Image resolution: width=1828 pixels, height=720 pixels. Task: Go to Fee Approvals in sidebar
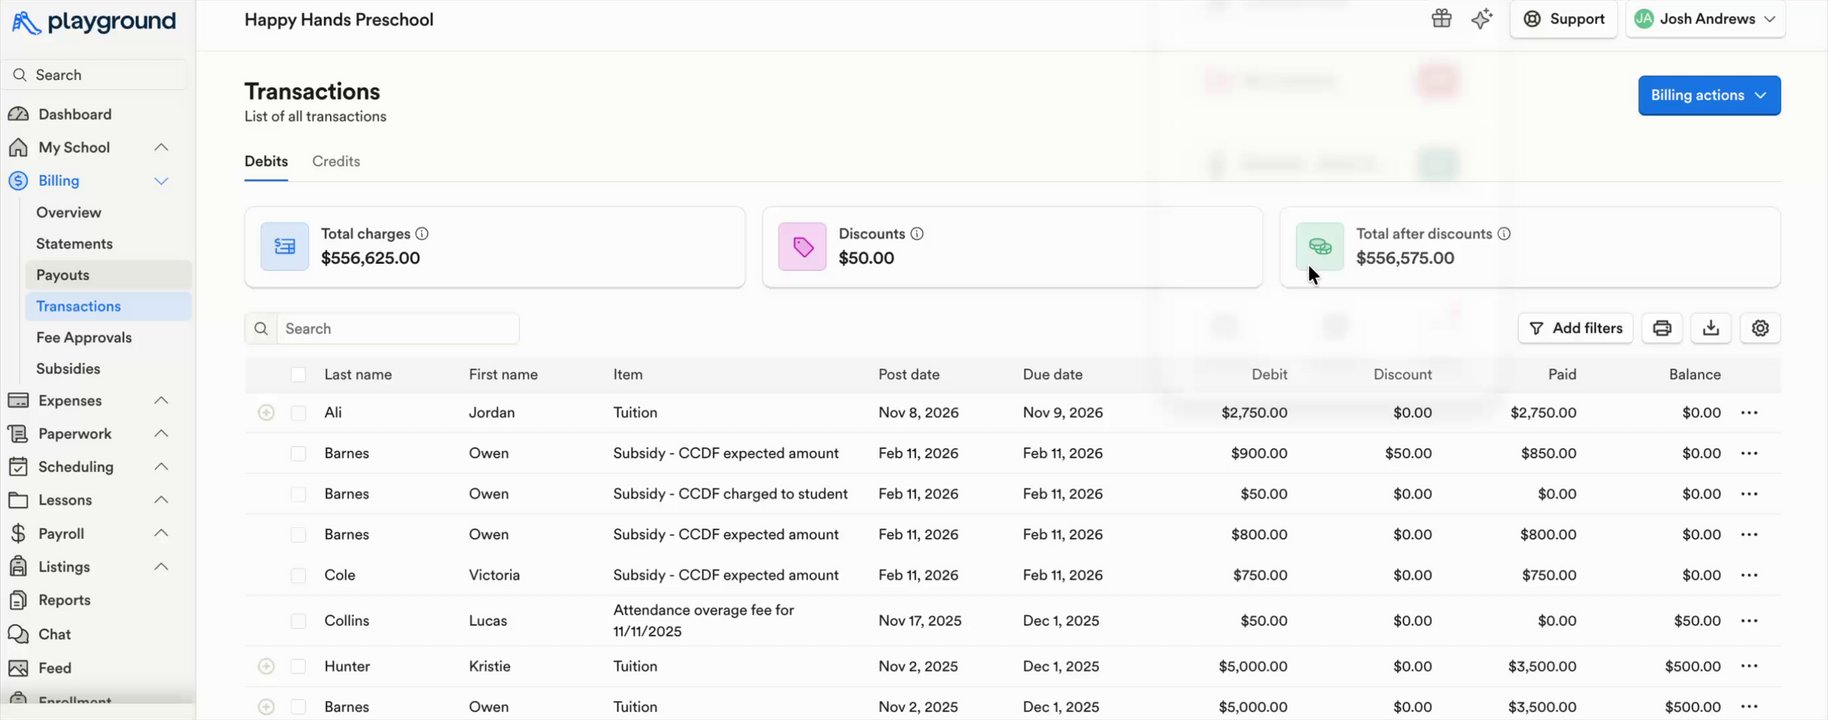pos(84,338)
